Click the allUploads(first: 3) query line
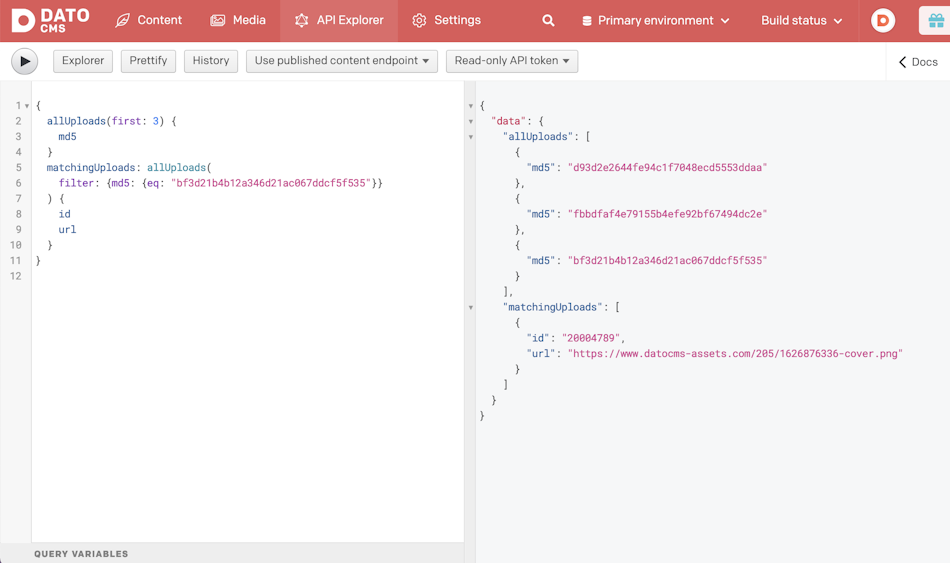Image resolution: width=950 pixels, height=563 pixels. click(x=111, y=121)
